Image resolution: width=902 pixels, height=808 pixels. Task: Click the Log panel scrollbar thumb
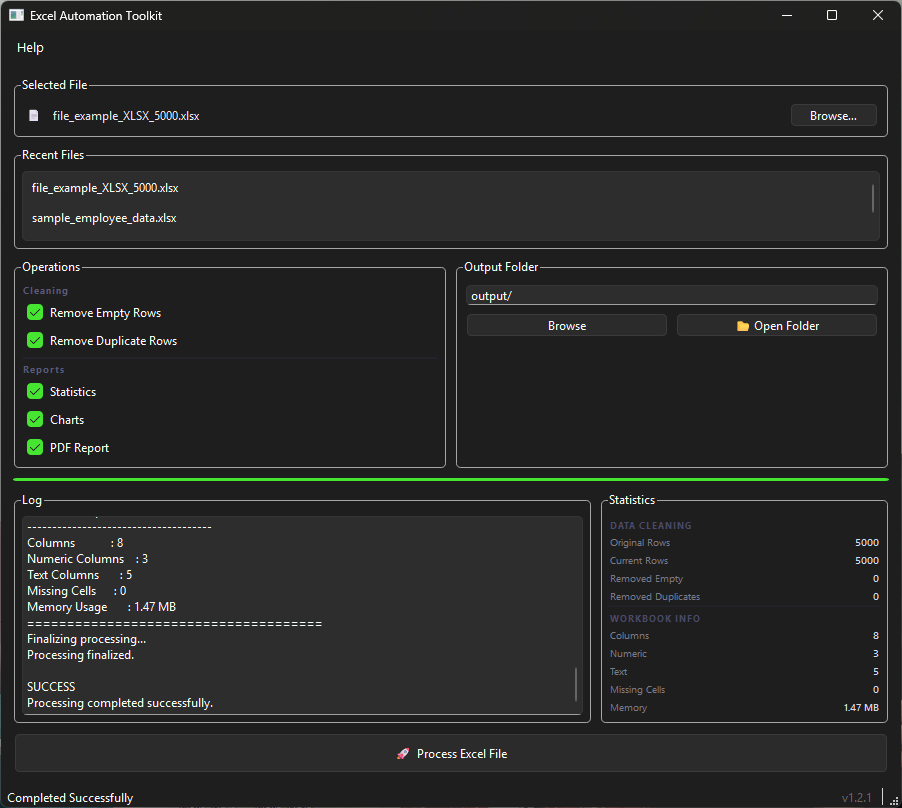(576, 684)
